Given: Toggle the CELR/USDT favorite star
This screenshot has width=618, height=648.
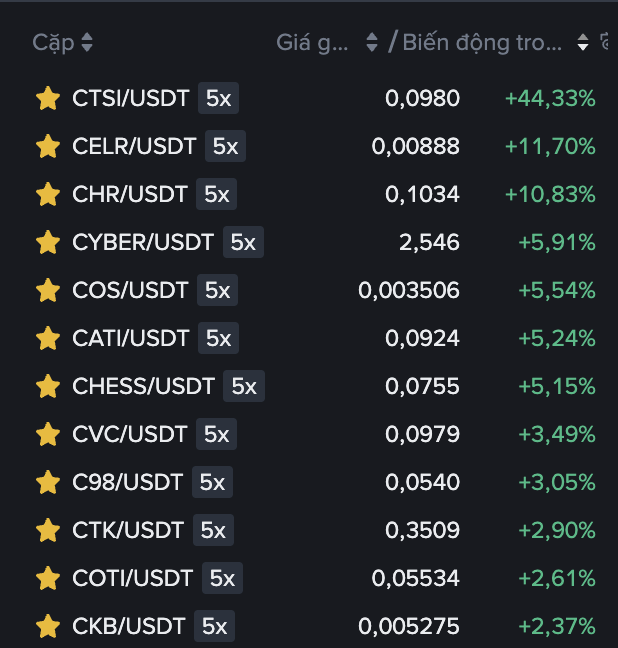Looking at the screenshot, I should (x=47, y=146).
